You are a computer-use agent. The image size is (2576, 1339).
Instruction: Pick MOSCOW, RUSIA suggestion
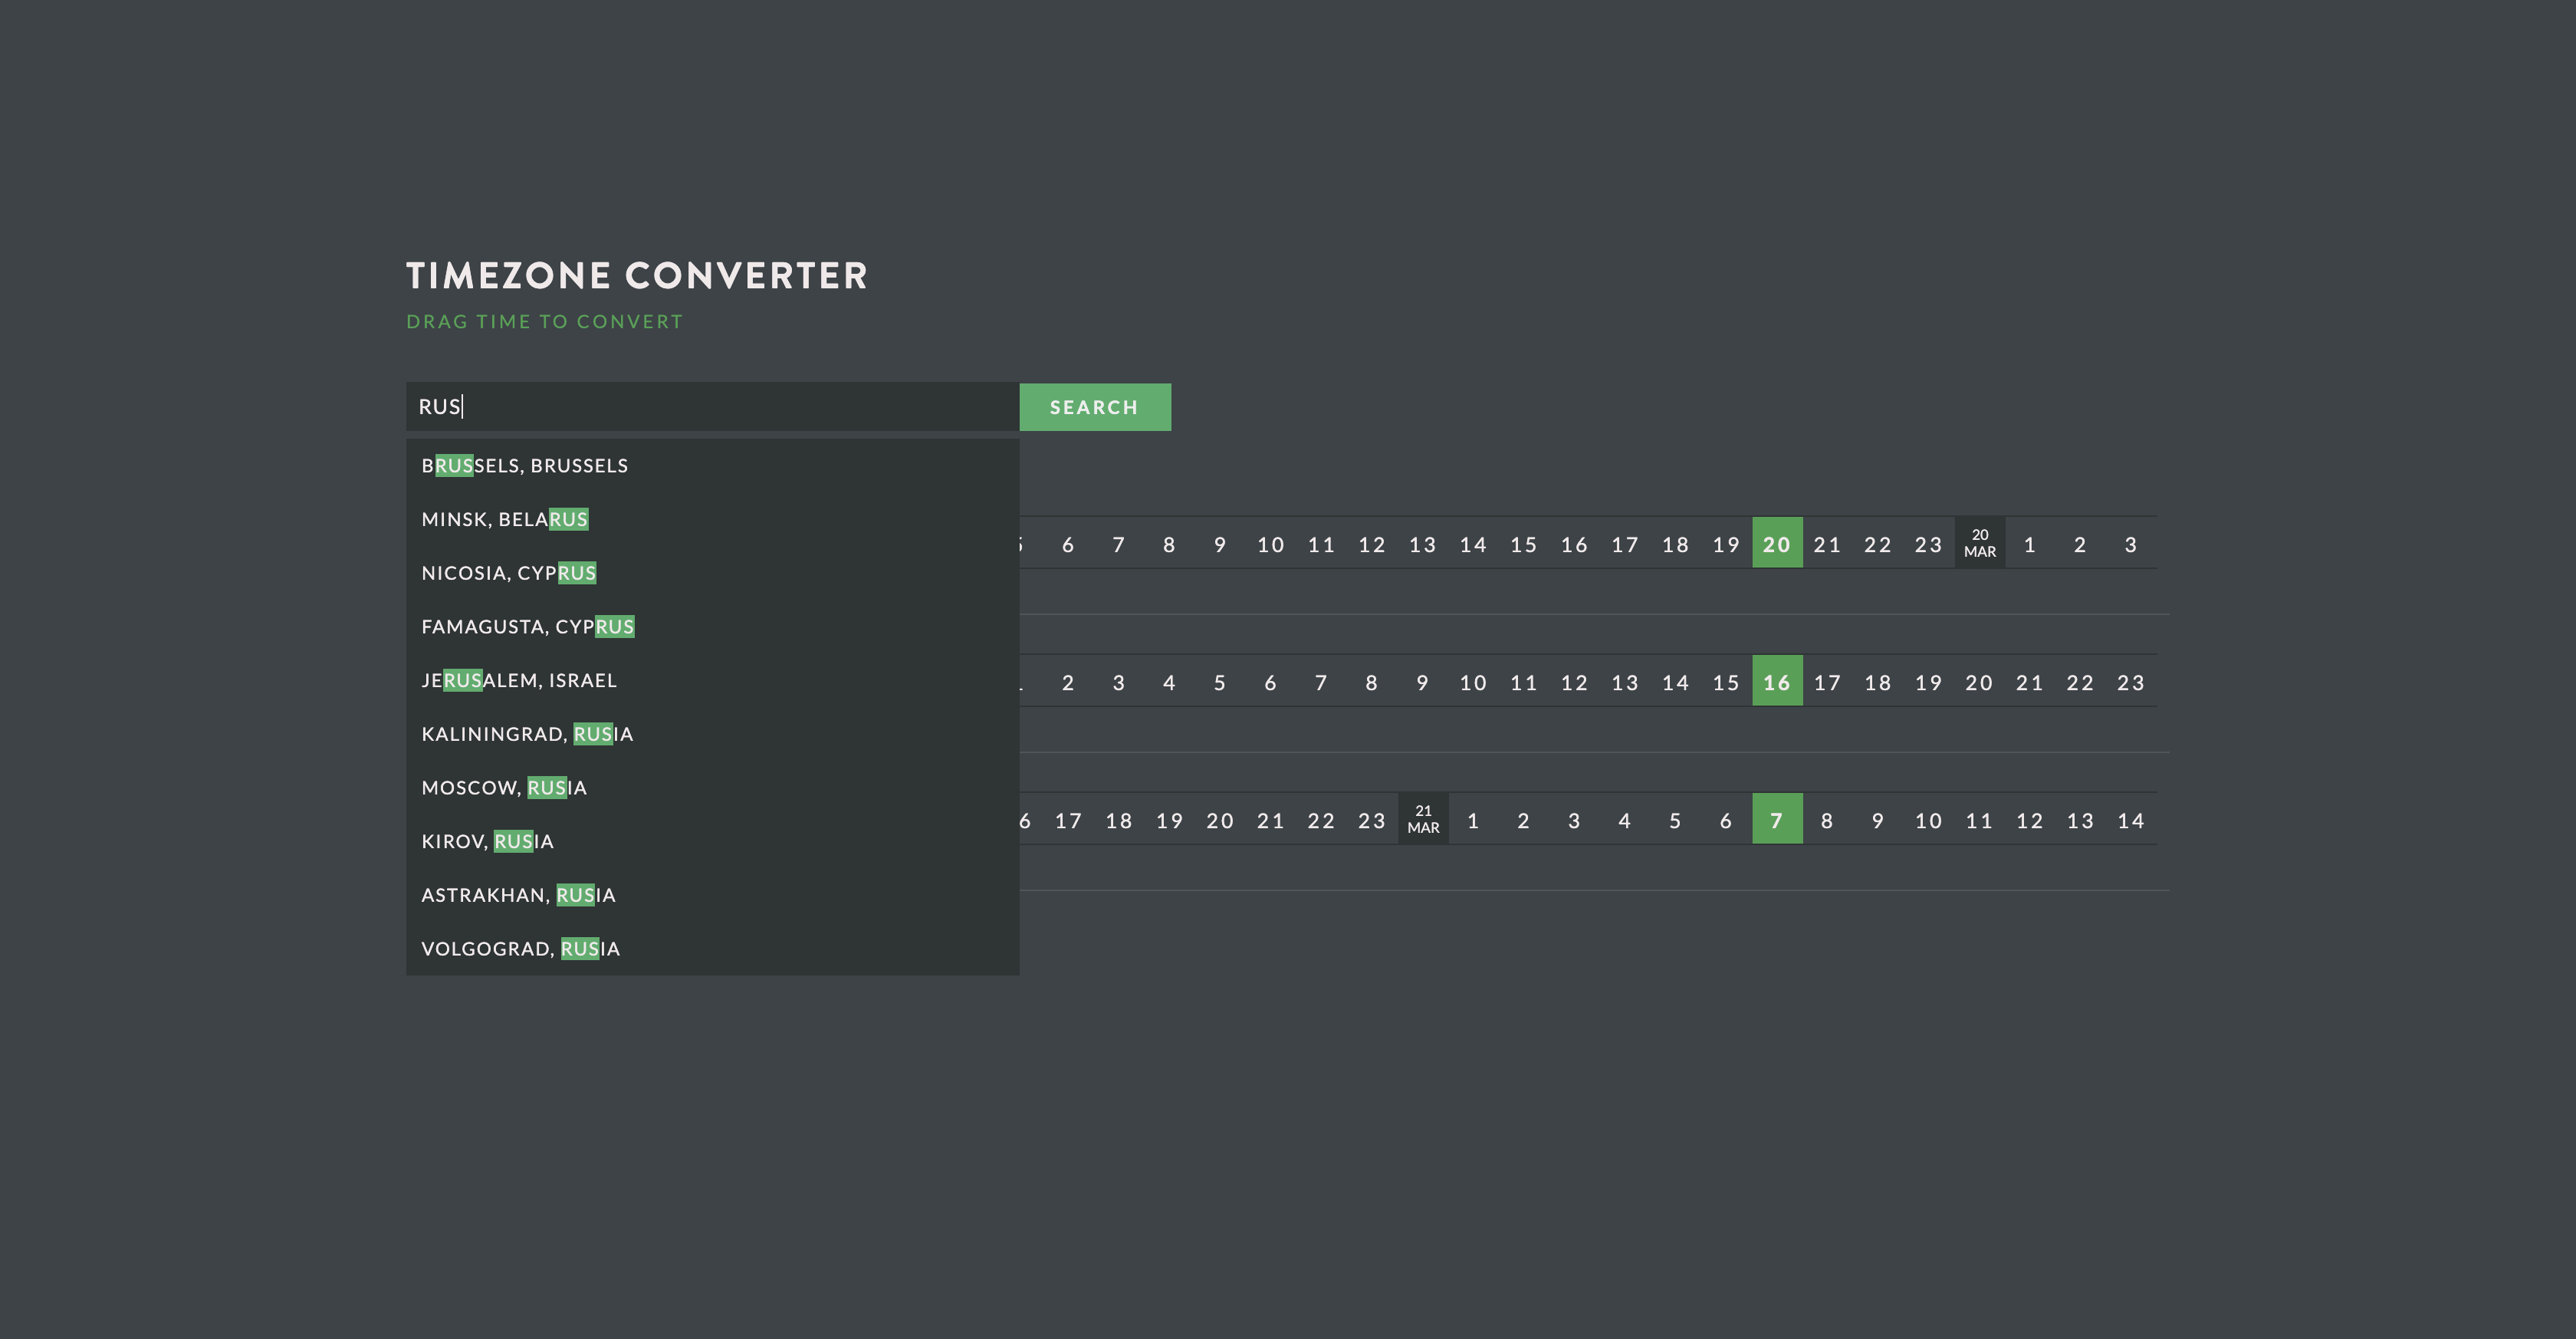[x=502, y=787]
